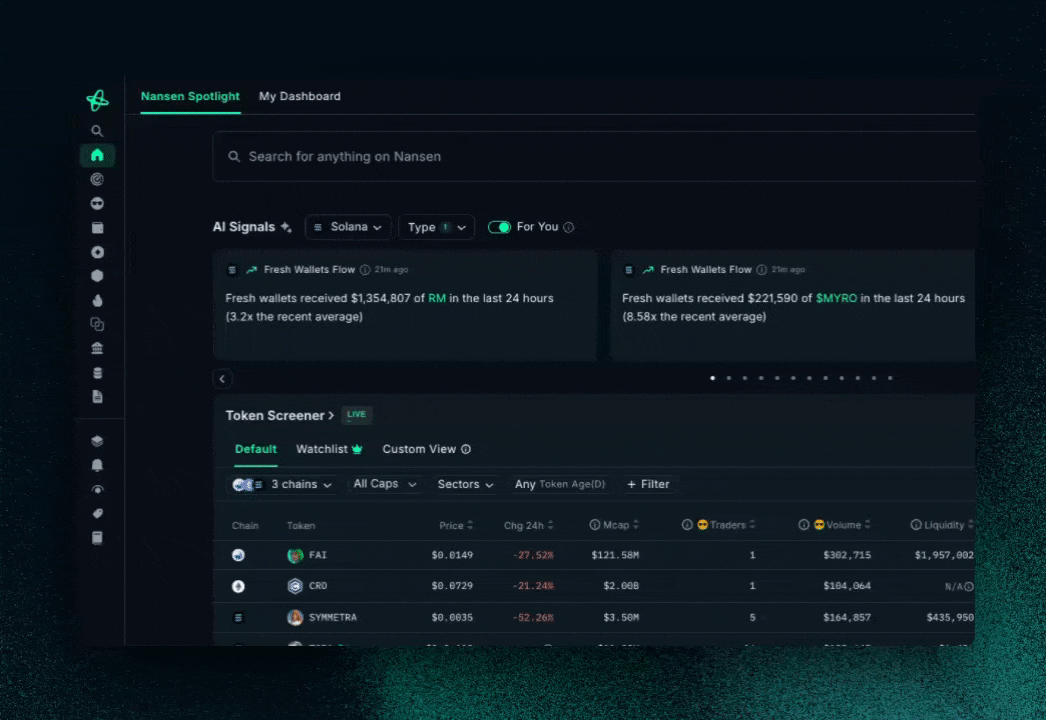This screenshot has width=1046, height=720.
Task: Expand the Type filter dropdown
Action: [x=436, y=227]
